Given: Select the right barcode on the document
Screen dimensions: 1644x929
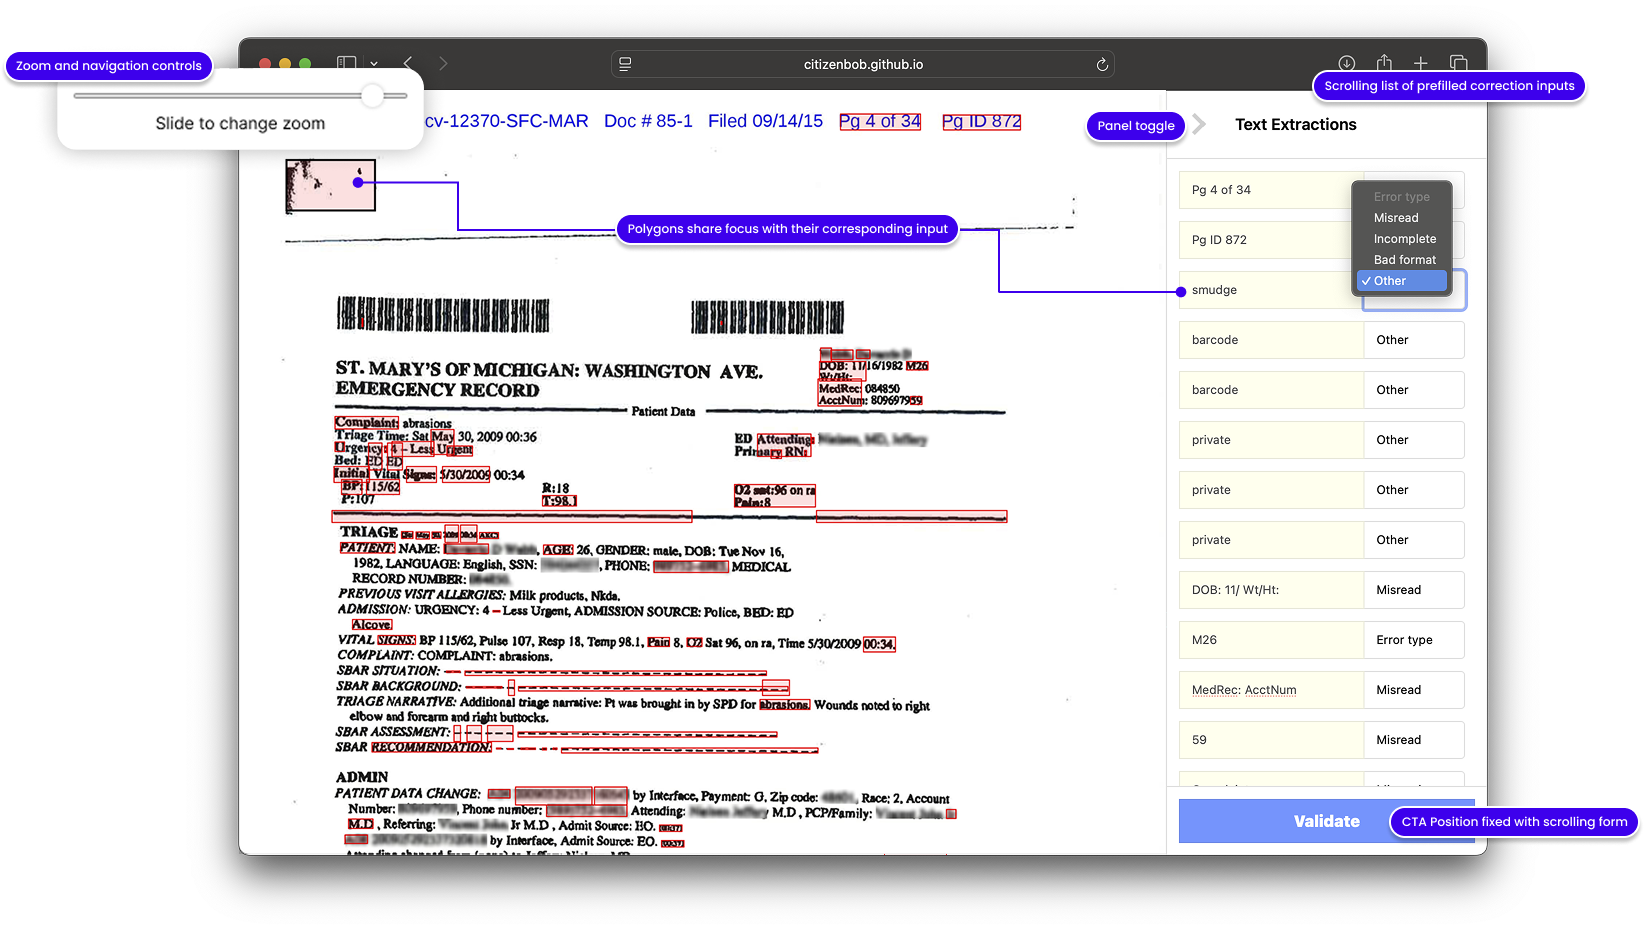Looking at the screenshot, I should (767, 317).
